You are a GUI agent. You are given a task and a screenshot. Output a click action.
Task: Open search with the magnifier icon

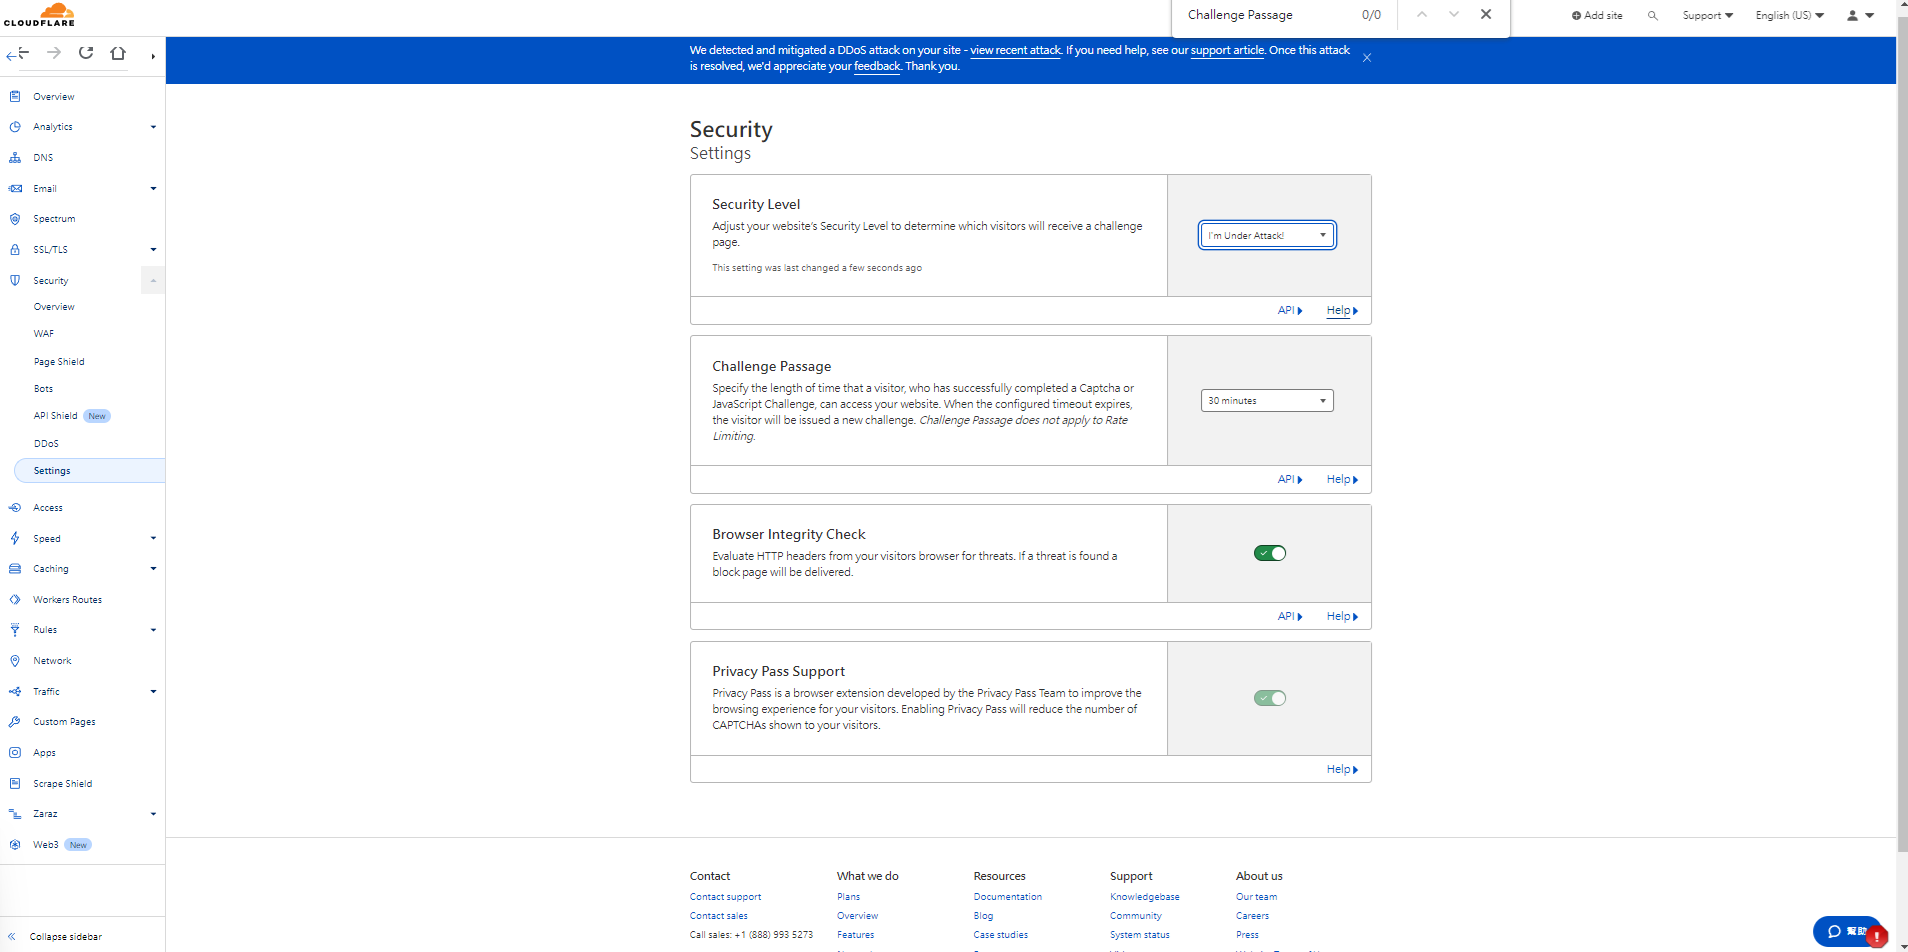1653,16
